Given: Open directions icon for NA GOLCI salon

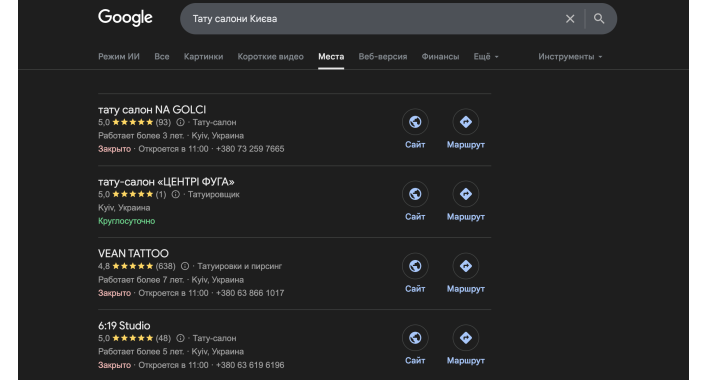Looking at the screenshot, I should coord(466,122).
